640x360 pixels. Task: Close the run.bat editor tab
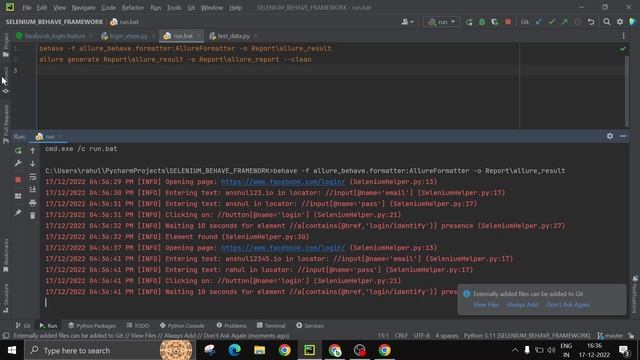[x=198, y=36]
